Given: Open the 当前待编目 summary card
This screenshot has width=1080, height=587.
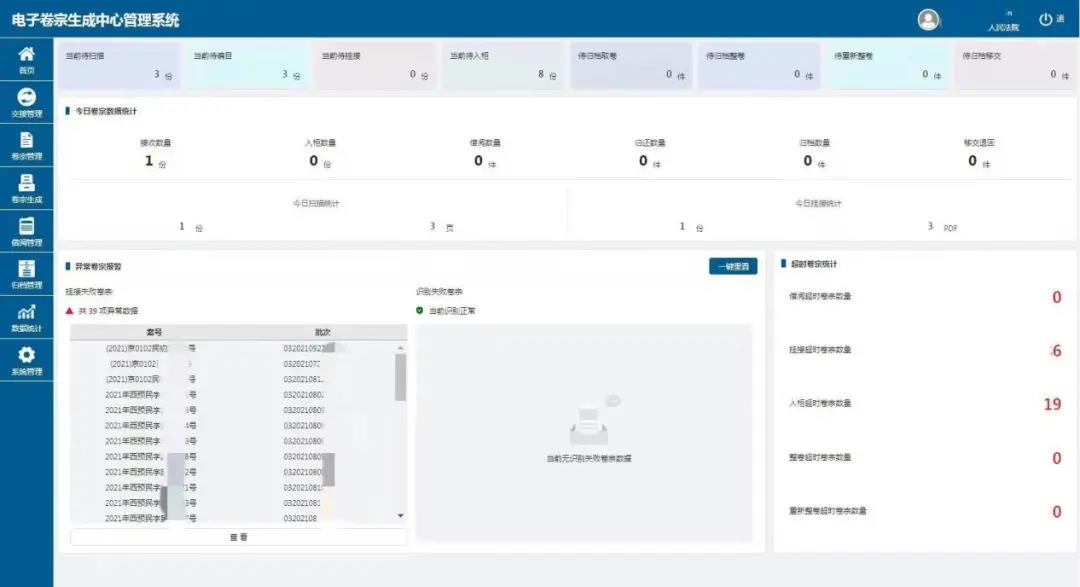Looking at the screenshot, I should point(247,65).
